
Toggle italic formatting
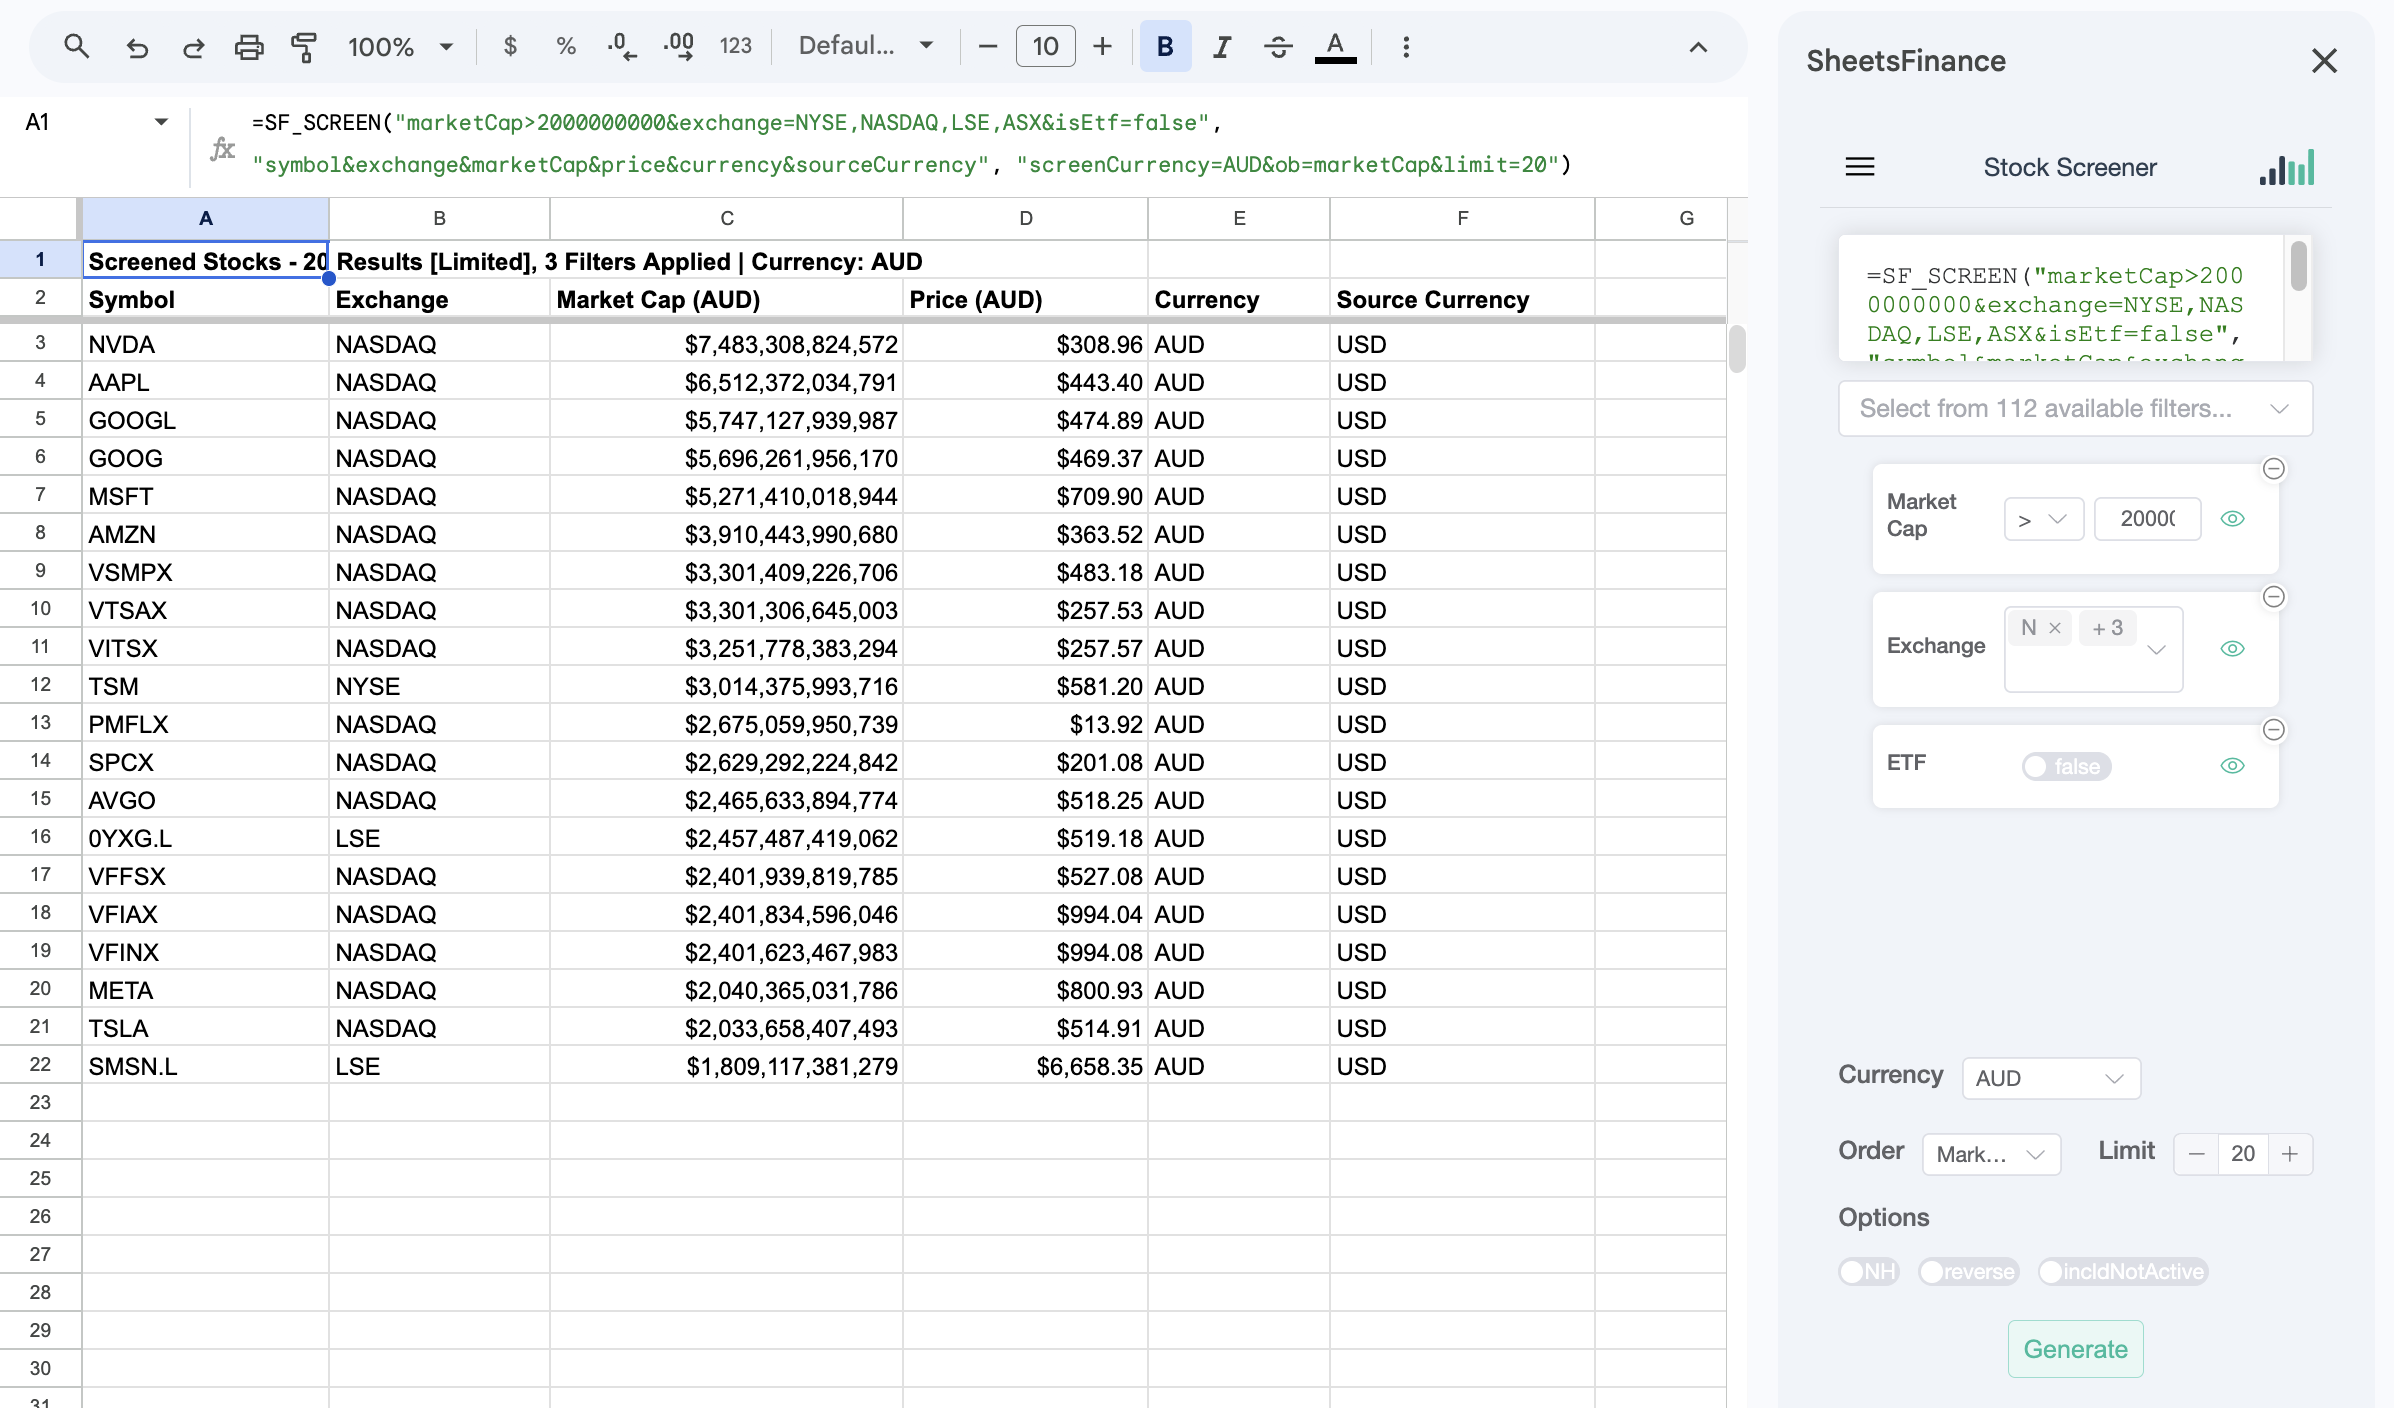point(1222,46)
